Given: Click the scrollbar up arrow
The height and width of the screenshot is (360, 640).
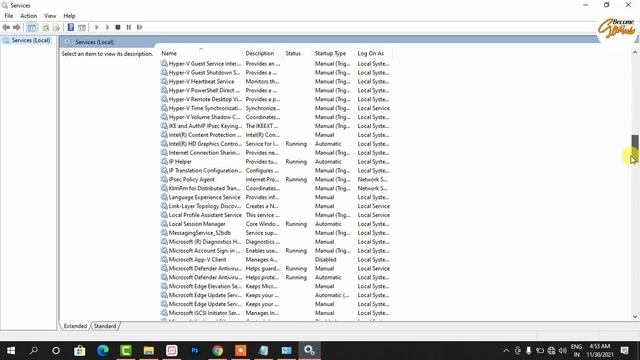Looking at the screenshot, I should tap(635, 52).
